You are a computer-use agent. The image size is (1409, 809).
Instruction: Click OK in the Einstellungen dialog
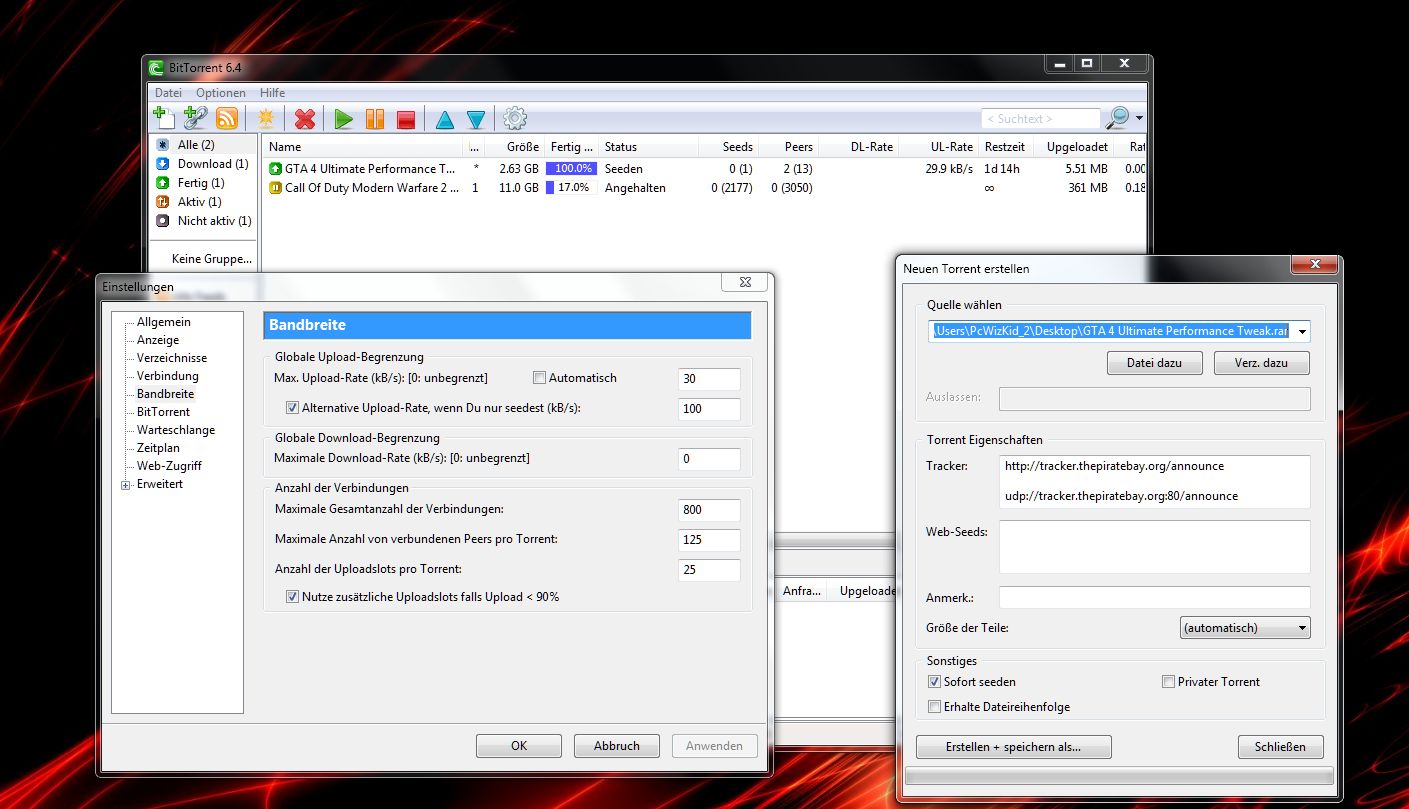pyautogui.click(x=519, y=746)
